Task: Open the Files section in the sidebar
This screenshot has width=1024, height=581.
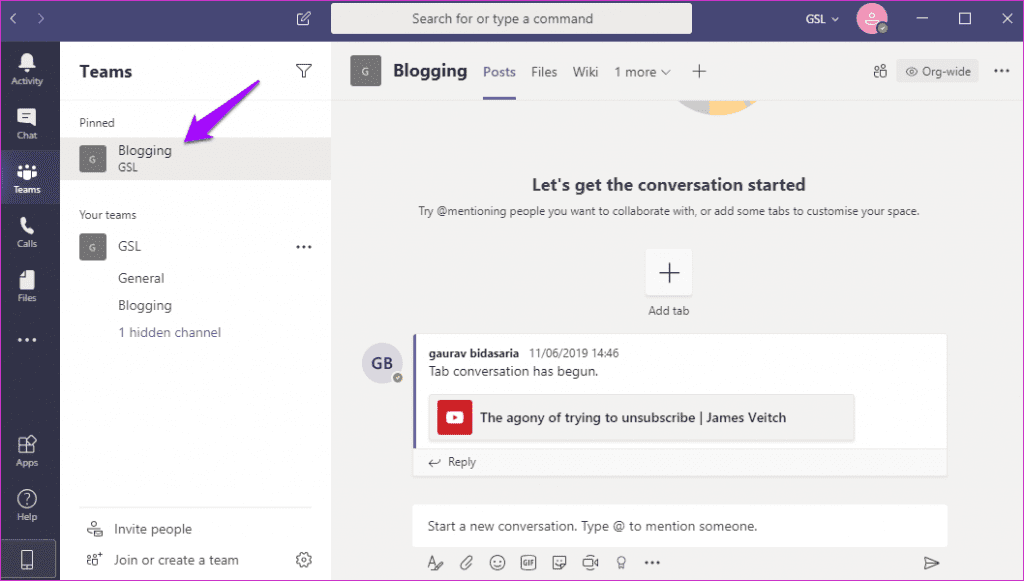Action: (x=27, y=286)
